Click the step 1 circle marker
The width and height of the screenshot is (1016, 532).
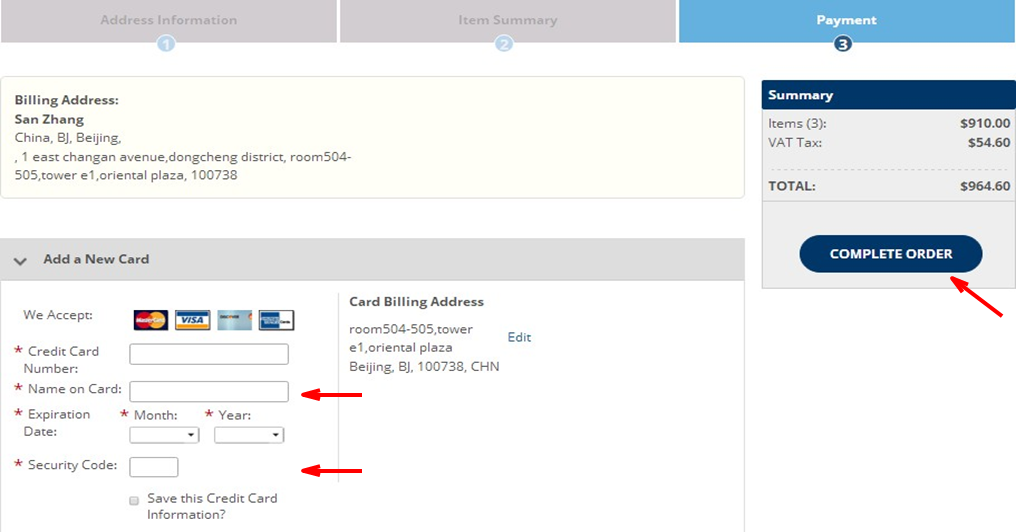[166, 44]
